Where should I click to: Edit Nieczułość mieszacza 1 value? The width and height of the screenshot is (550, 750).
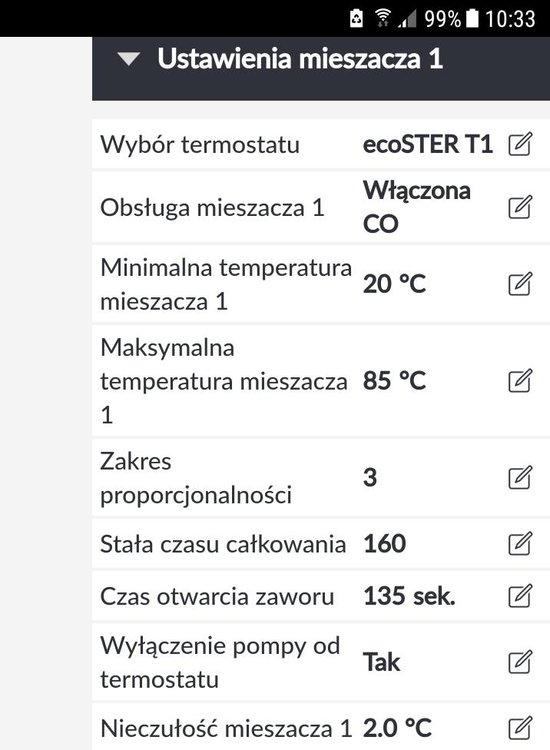pyautogui.click(x=520, y=728)
